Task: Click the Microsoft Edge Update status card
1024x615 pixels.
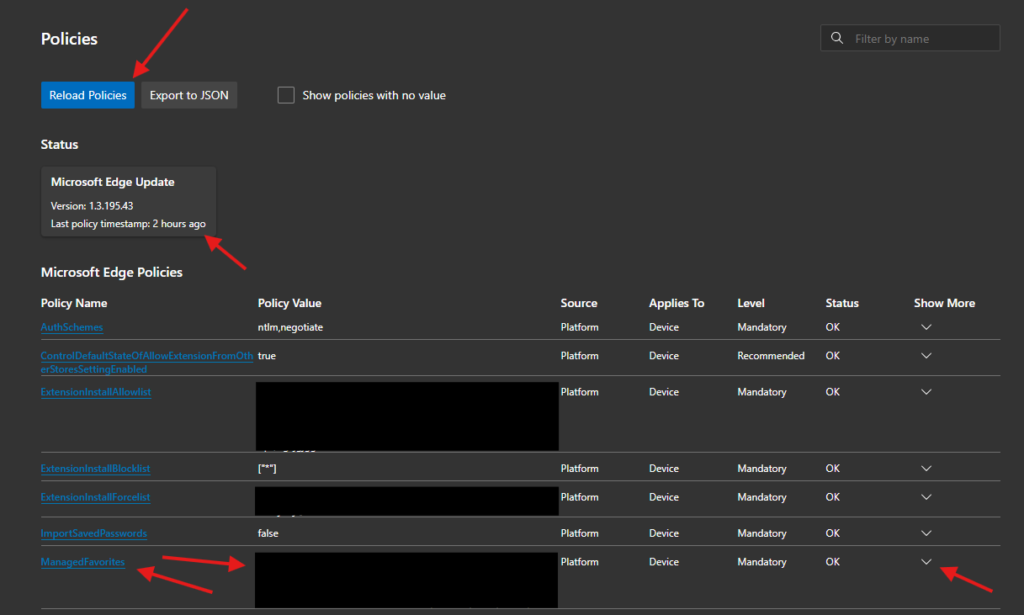Action: (128, 203)
